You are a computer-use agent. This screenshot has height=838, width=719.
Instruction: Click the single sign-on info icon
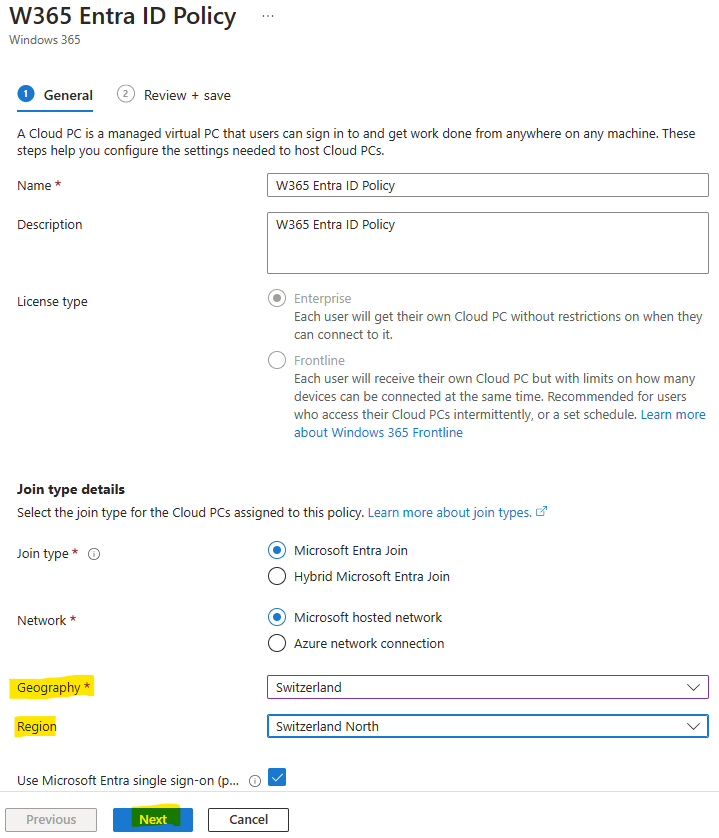point(255,781)
